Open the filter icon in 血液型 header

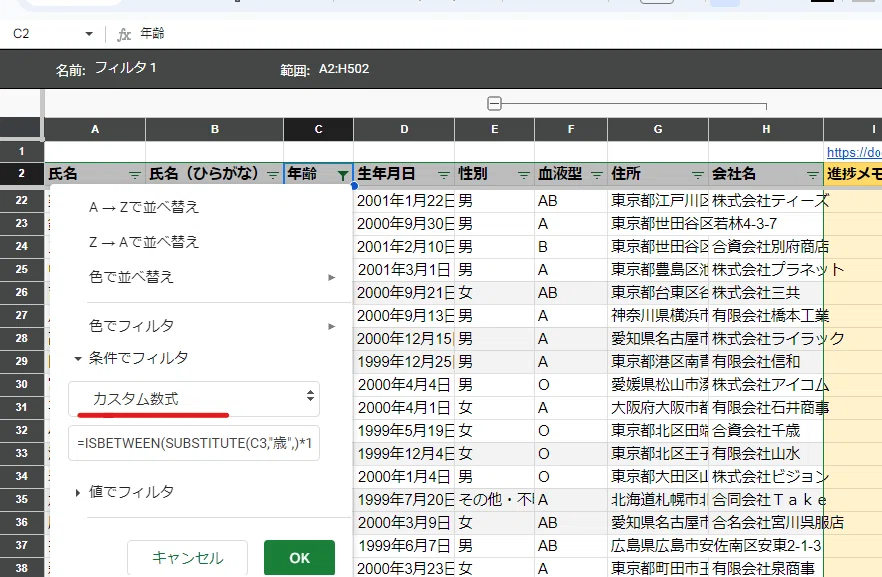tap(597, 175)
